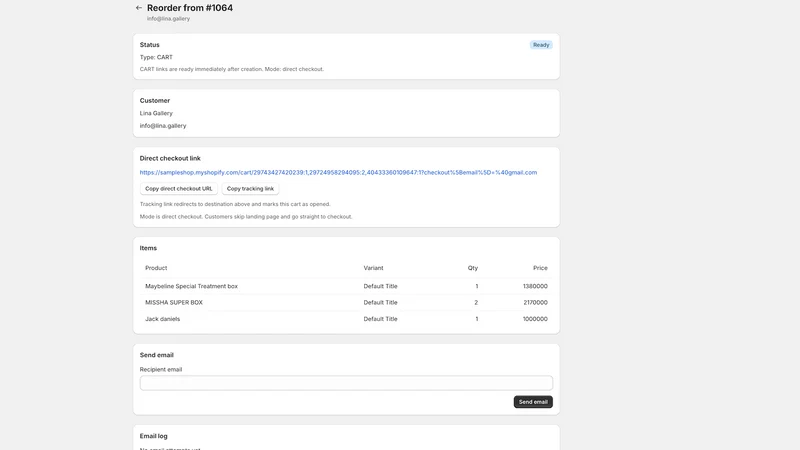Click the Email log heading
This screenshot has height=450, width=800.
tap(154, 436)
